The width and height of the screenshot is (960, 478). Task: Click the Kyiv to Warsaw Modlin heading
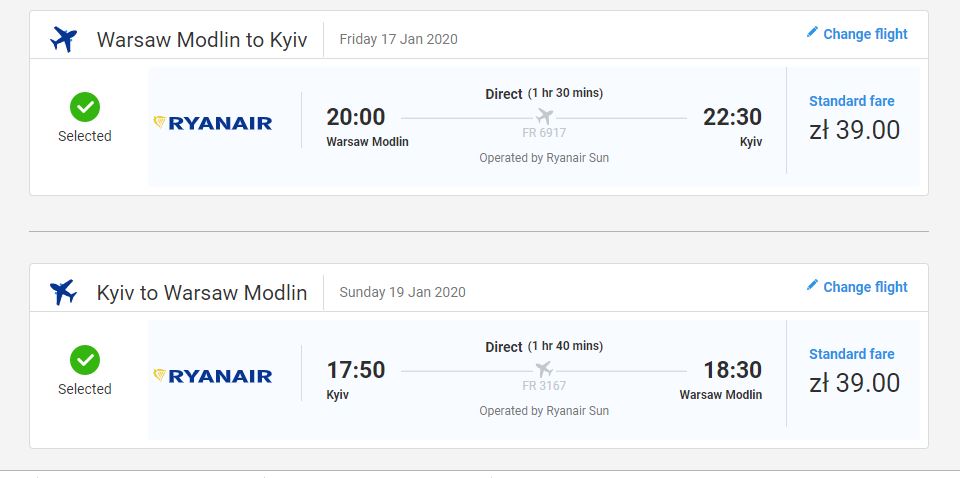click(202, 293)
